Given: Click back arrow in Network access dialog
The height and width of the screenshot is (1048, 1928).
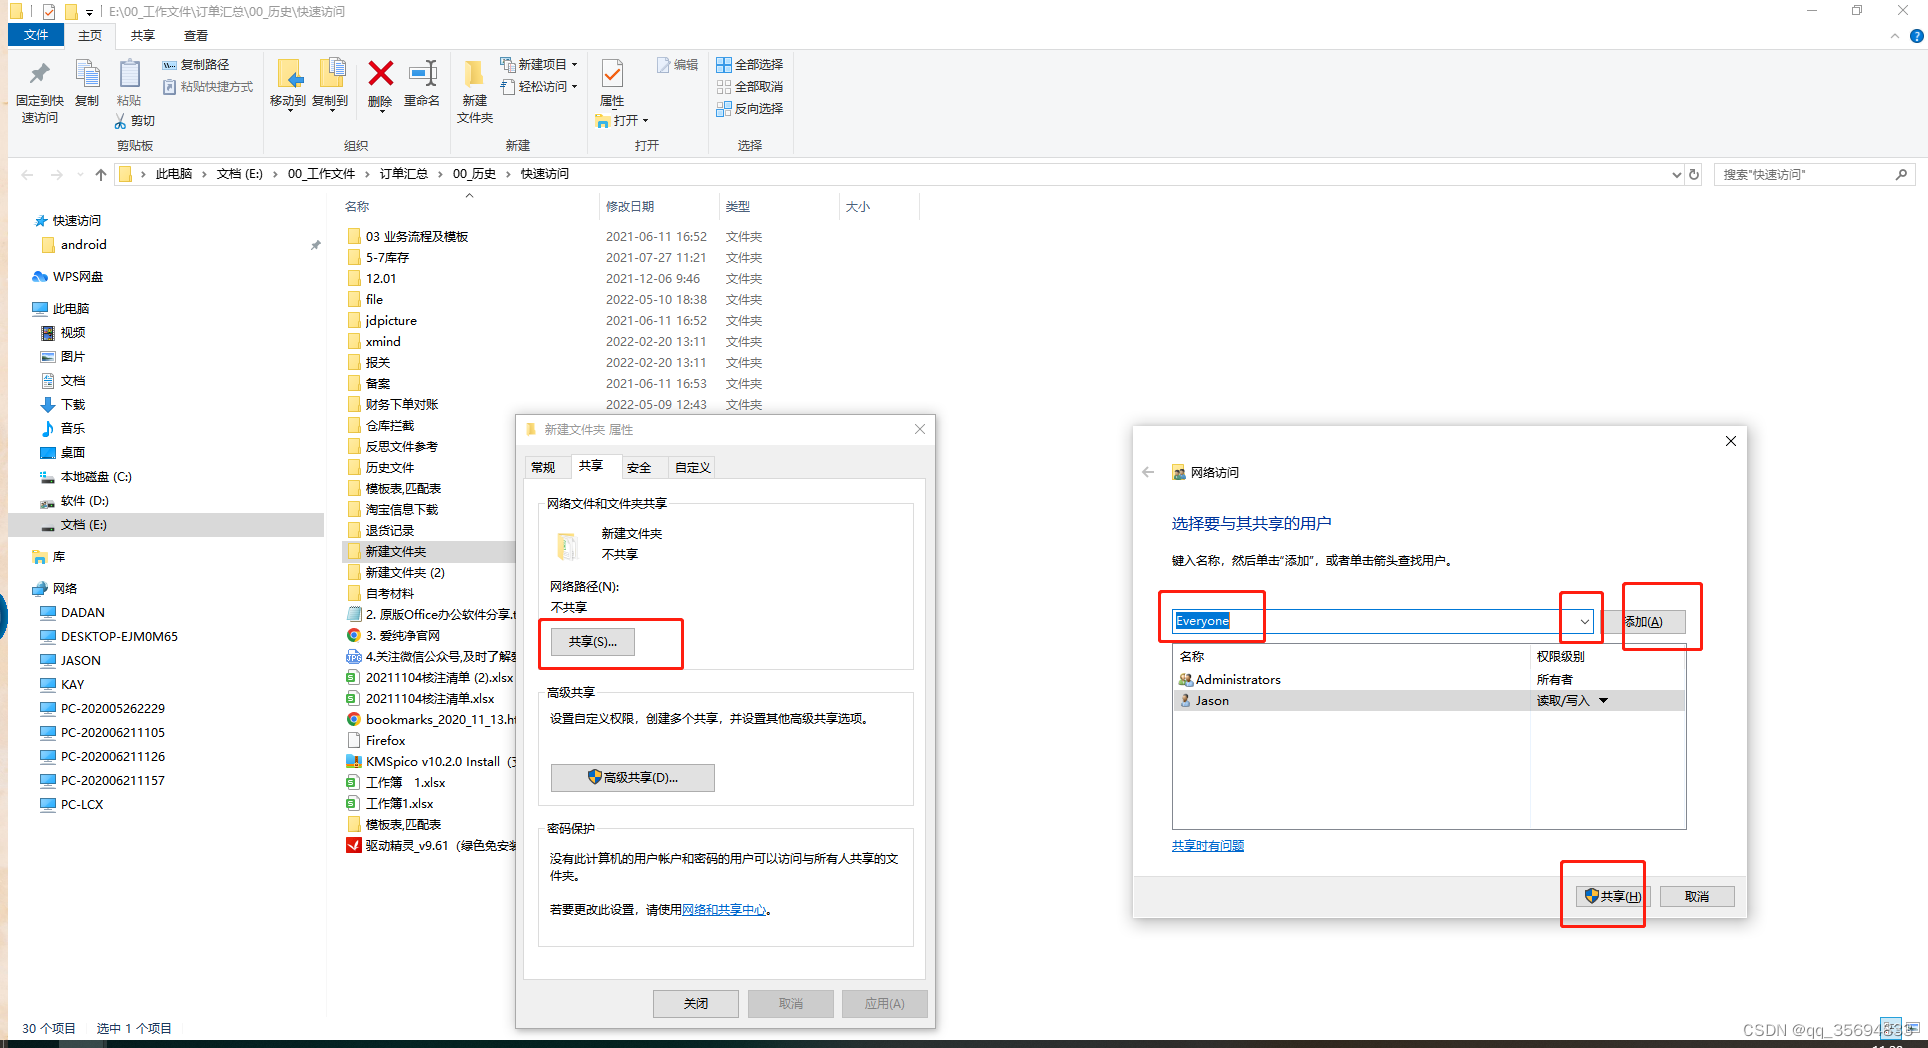Looking at the screenshot, I should [x=1148, y=473].
